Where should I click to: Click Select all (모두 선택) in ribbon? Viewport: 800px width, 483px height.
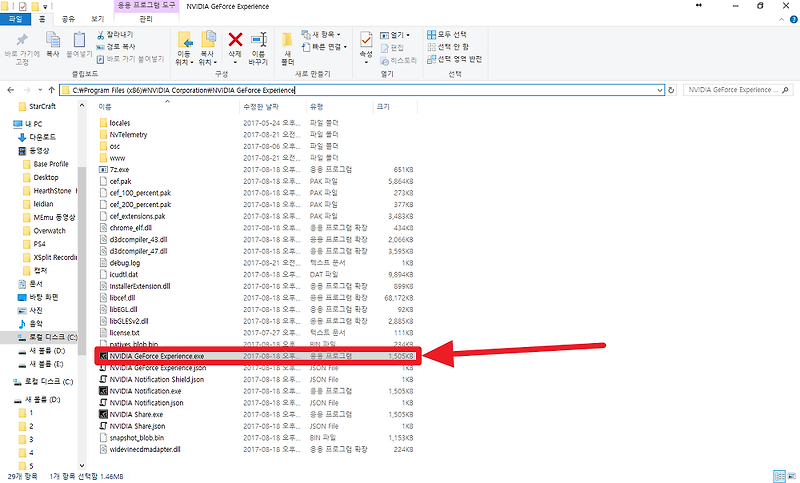pos(447,34)
